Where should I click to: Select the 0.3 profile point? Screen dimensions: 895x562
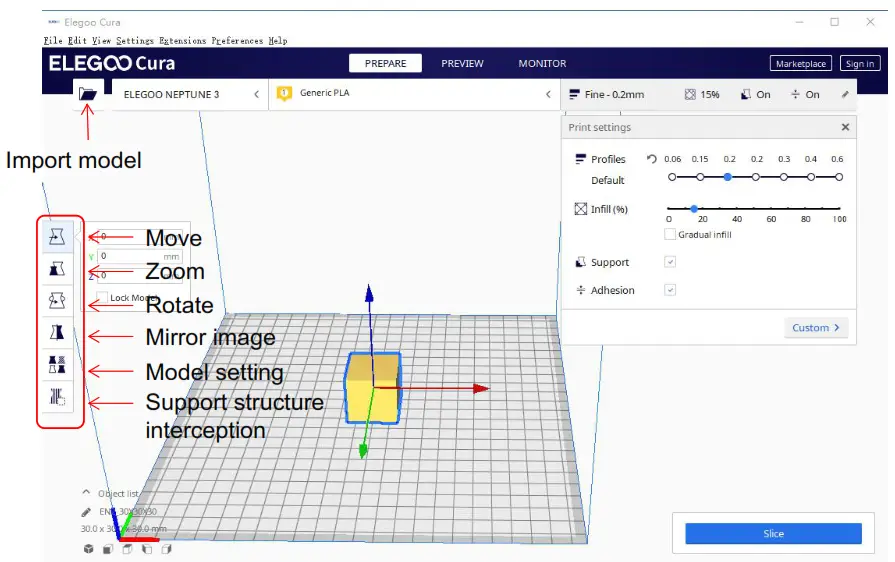pyautogui.click(x=784, y=177)
